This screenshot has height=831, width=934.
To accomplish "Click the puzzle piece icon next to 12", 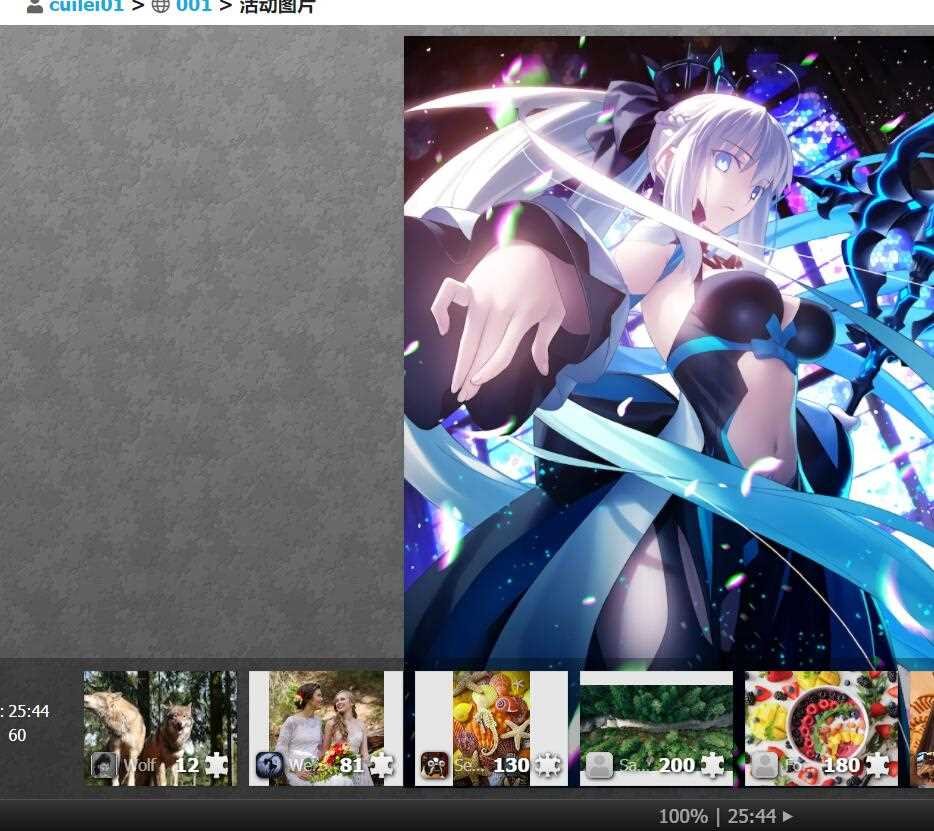I will point(217,765).
